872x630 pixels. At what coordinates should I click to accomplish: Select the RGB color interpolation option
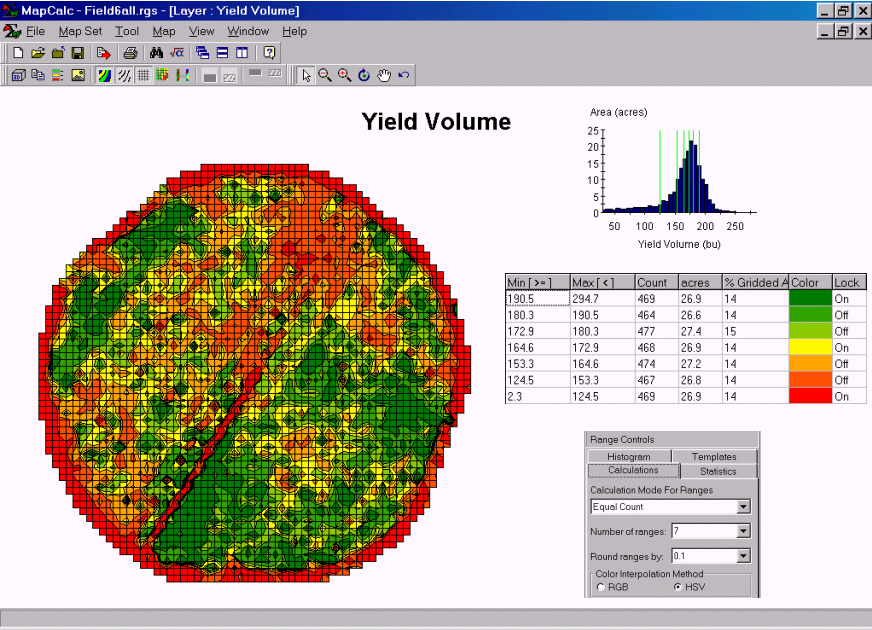tap(600, 587)
